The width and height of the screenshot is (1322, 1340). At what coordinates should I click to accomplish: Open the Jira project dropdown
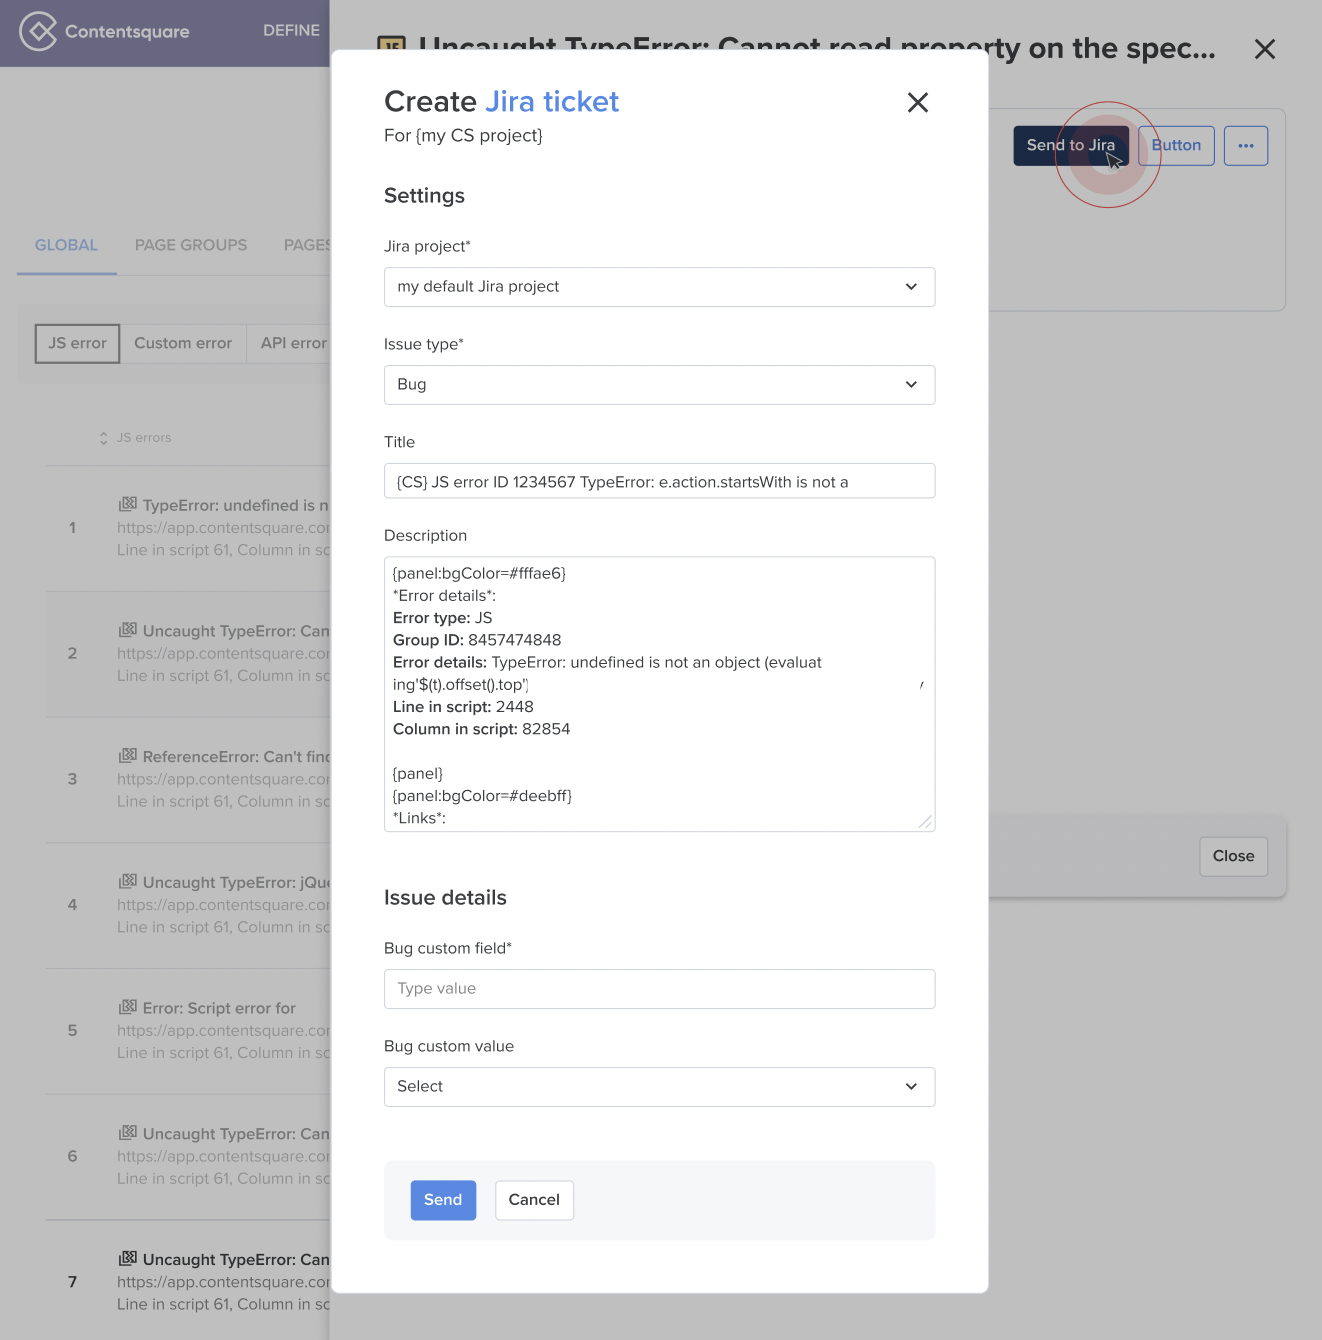tap(659, 287)
